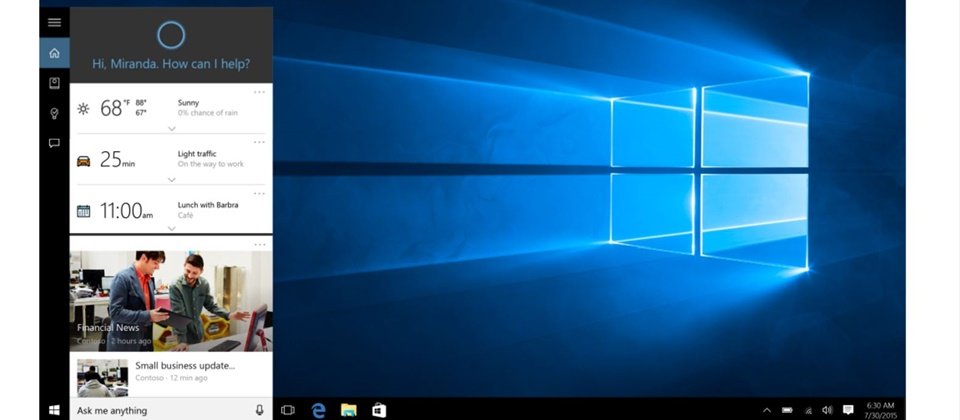Screen dimensions: 960x420
Task: Open the weather card more options dots
Action: 260,92
